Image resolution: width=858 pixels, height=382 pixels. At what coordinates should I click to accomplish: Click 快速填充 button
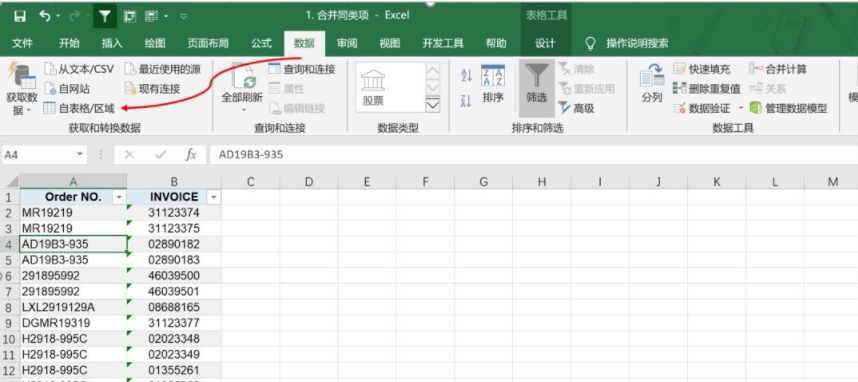(702, 69)
